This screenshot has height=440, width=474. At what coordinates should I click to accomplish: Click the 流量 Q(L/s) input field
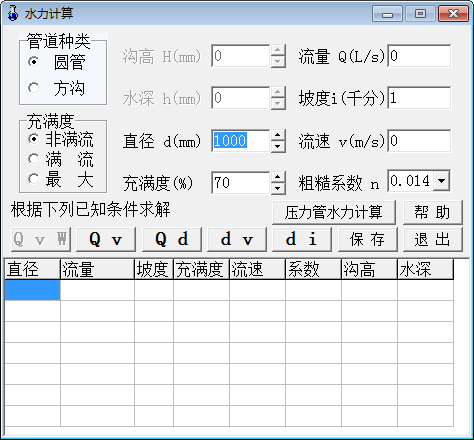pos(419,56)
